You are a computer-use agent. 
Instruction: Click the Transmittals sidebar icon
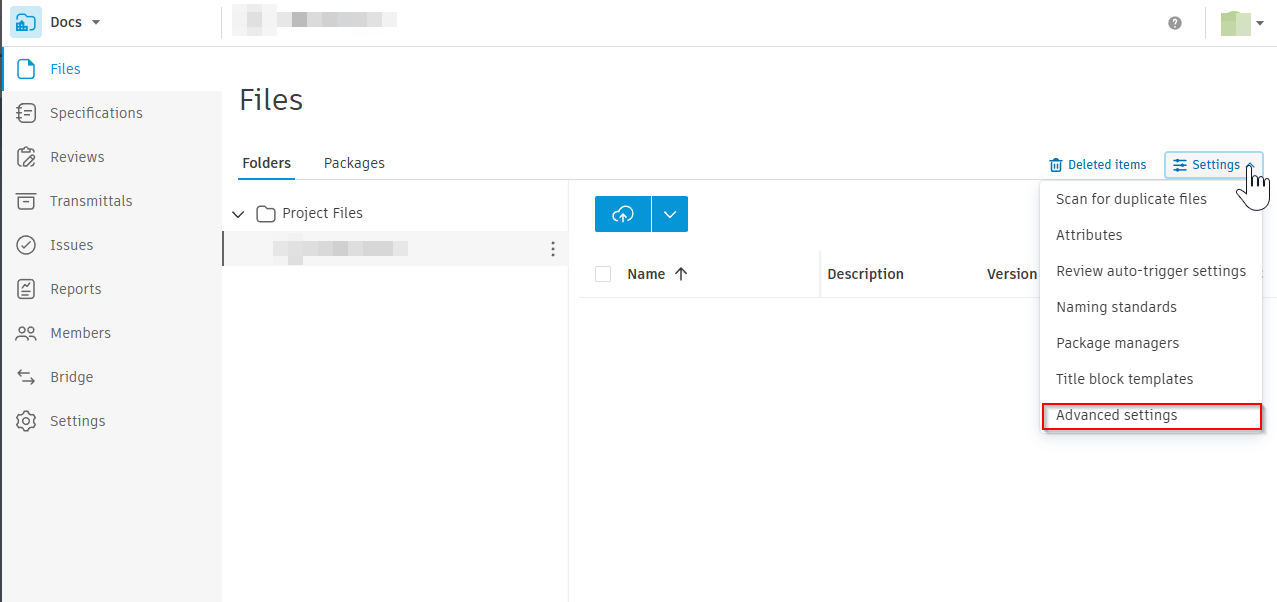[x=26, y=201]
